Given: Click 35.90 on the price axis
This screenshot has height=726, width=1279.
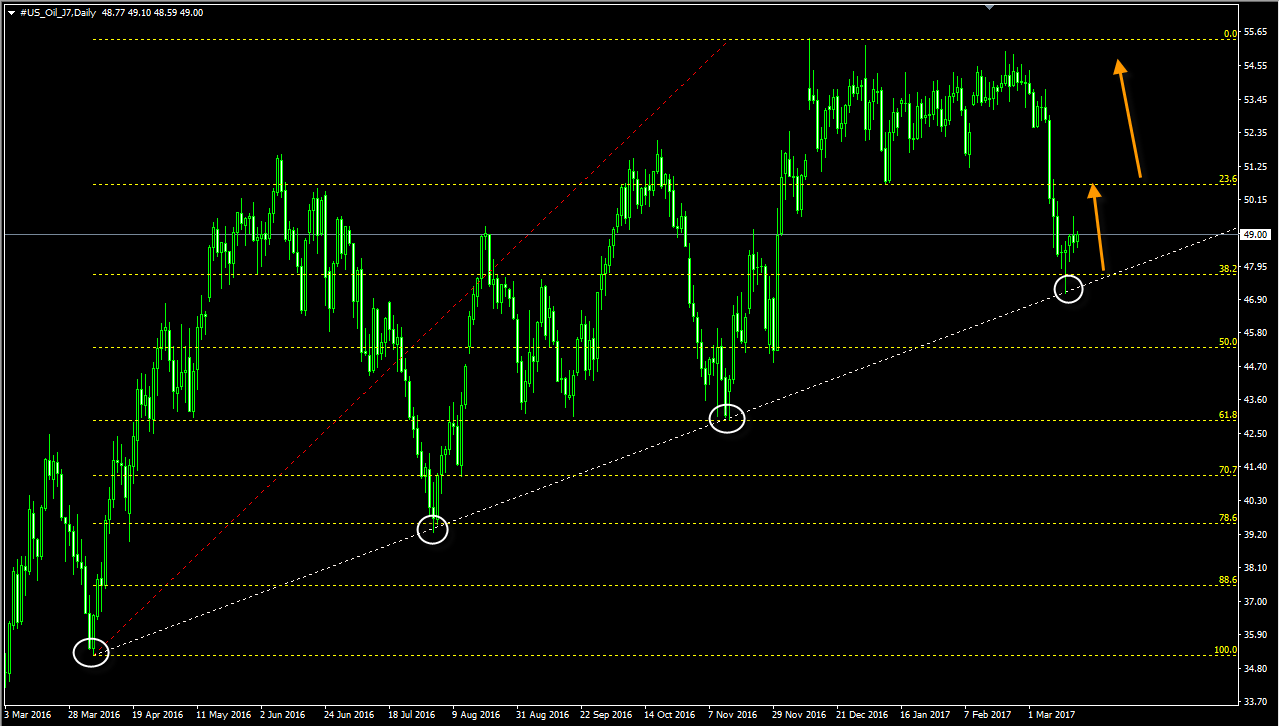Looking at the screenshot, I should (x=1255, y=634).
